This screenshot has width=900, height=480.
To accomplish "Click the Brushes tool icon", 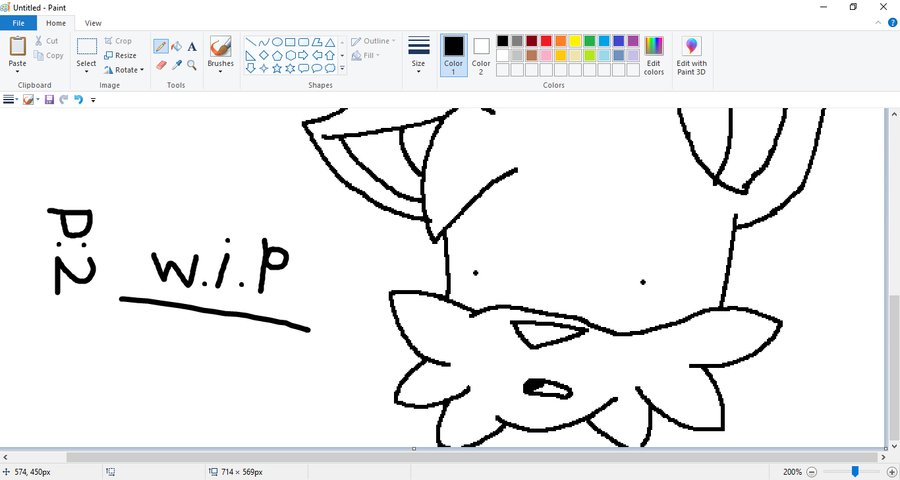I will click(220, 47).
